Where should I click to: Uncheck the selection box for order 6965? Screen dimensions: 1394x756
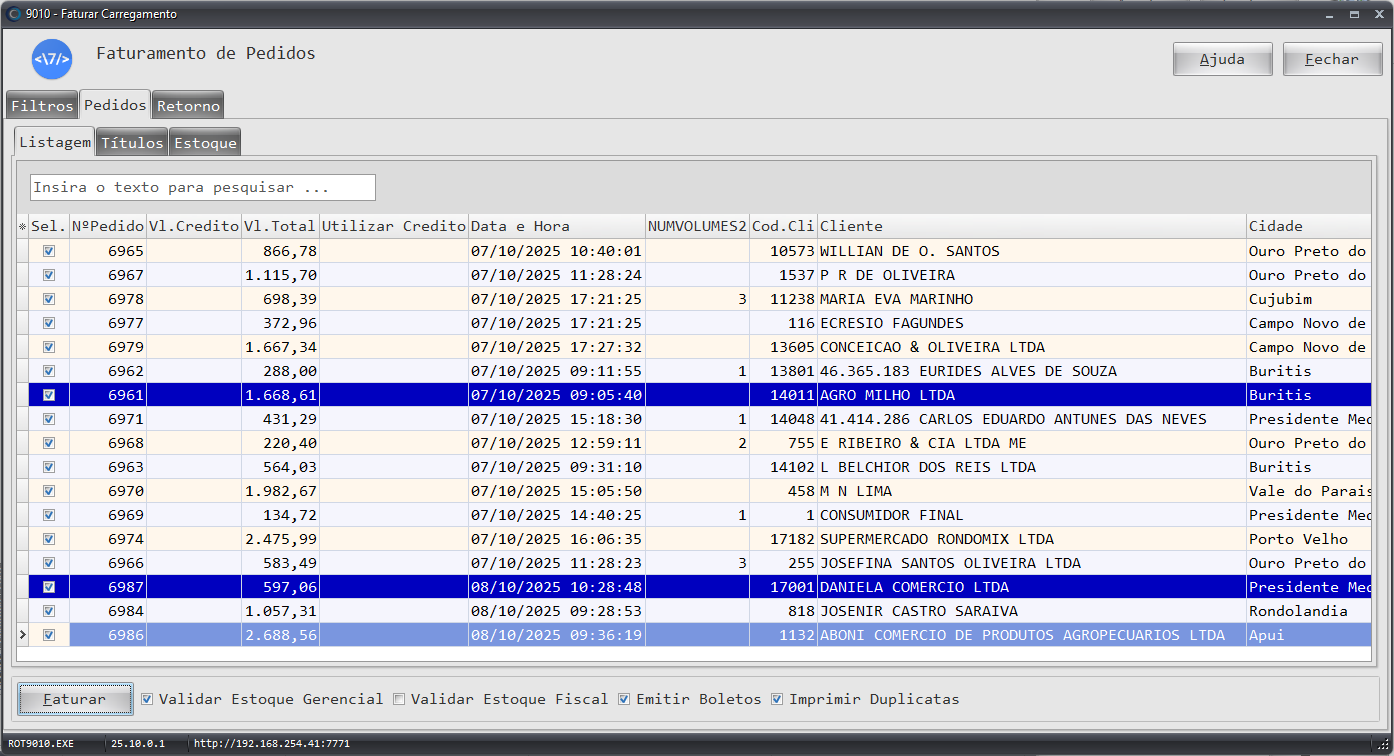pos(49,251)
